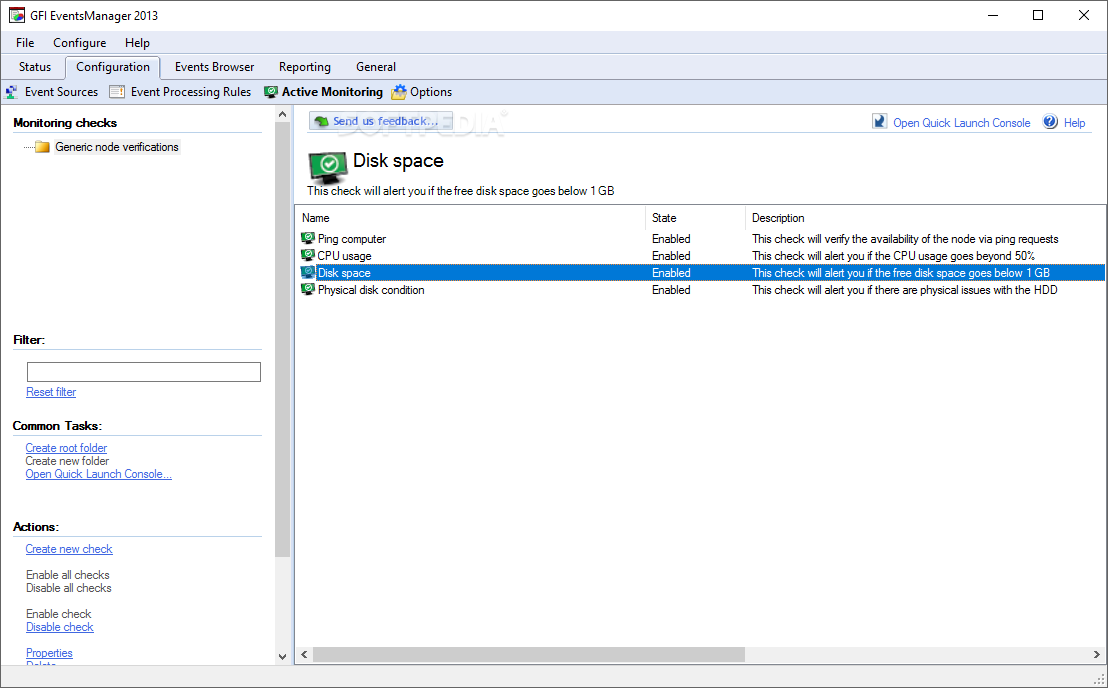The height and width of the screenshot is (688, 1108).
Task: Switch to the Events Browser tab
Action: click(215, 67)
